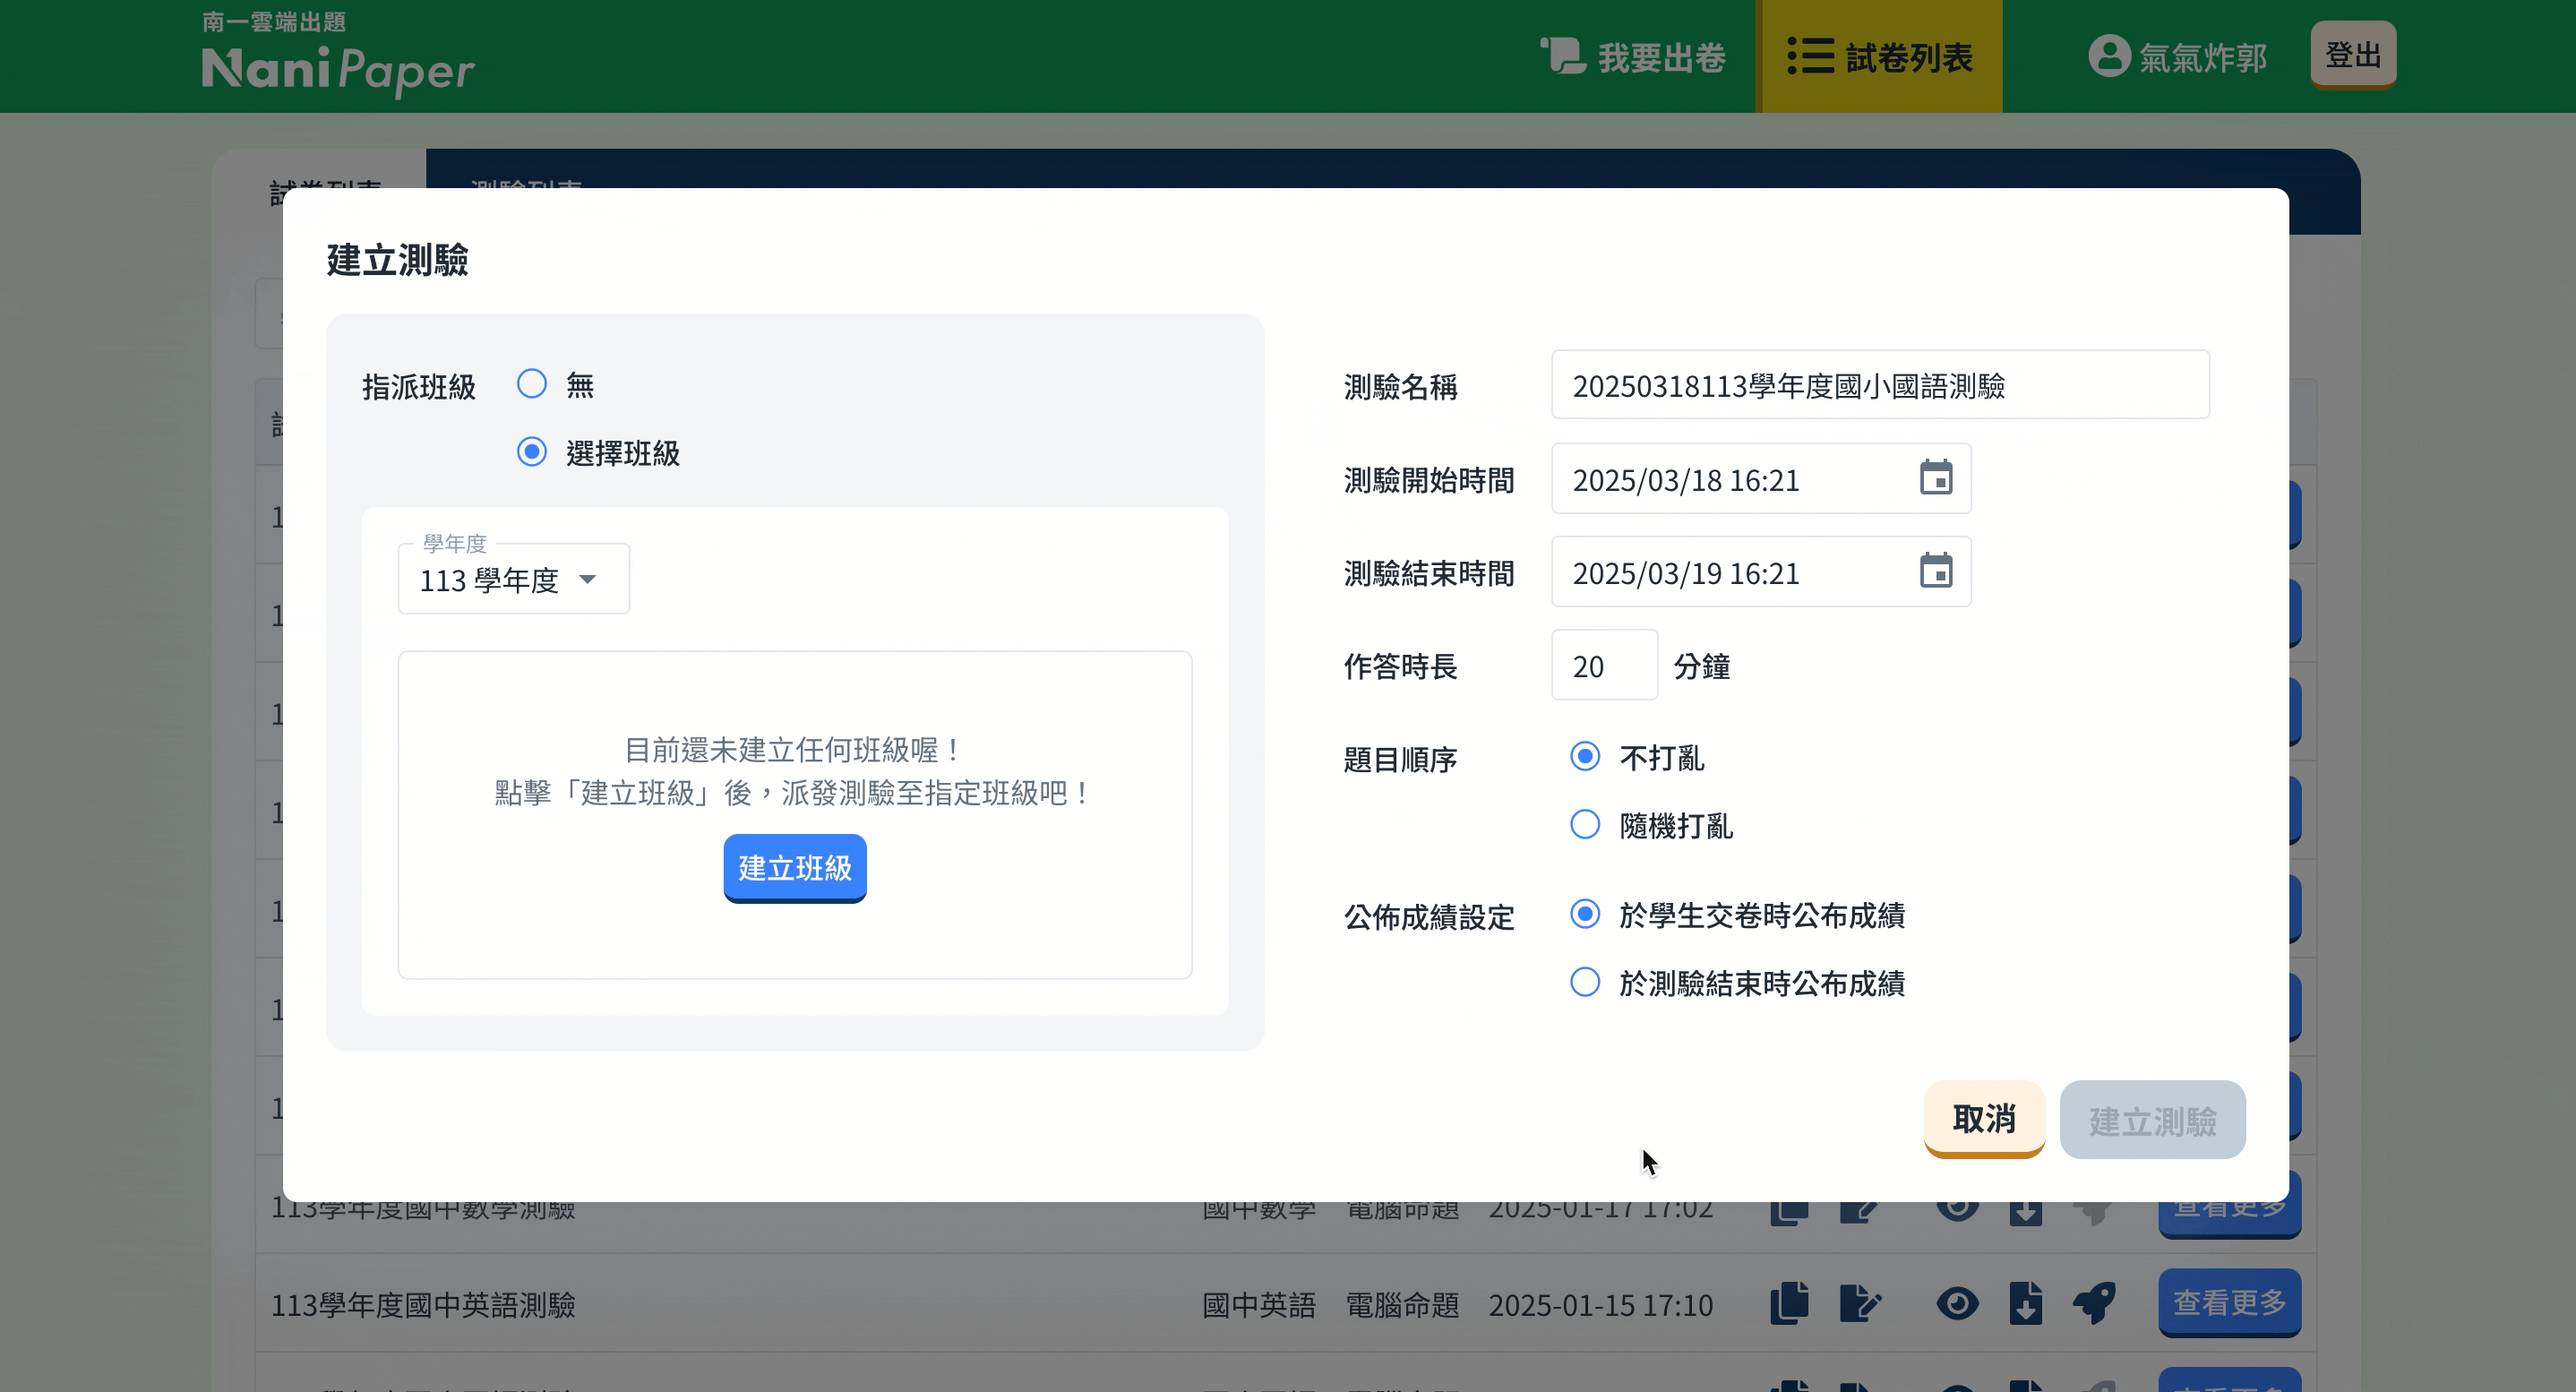2576x1392 pixels.
Task: Choose 於學生交卷時公布成績 option
Action: tap(1585, 914)
